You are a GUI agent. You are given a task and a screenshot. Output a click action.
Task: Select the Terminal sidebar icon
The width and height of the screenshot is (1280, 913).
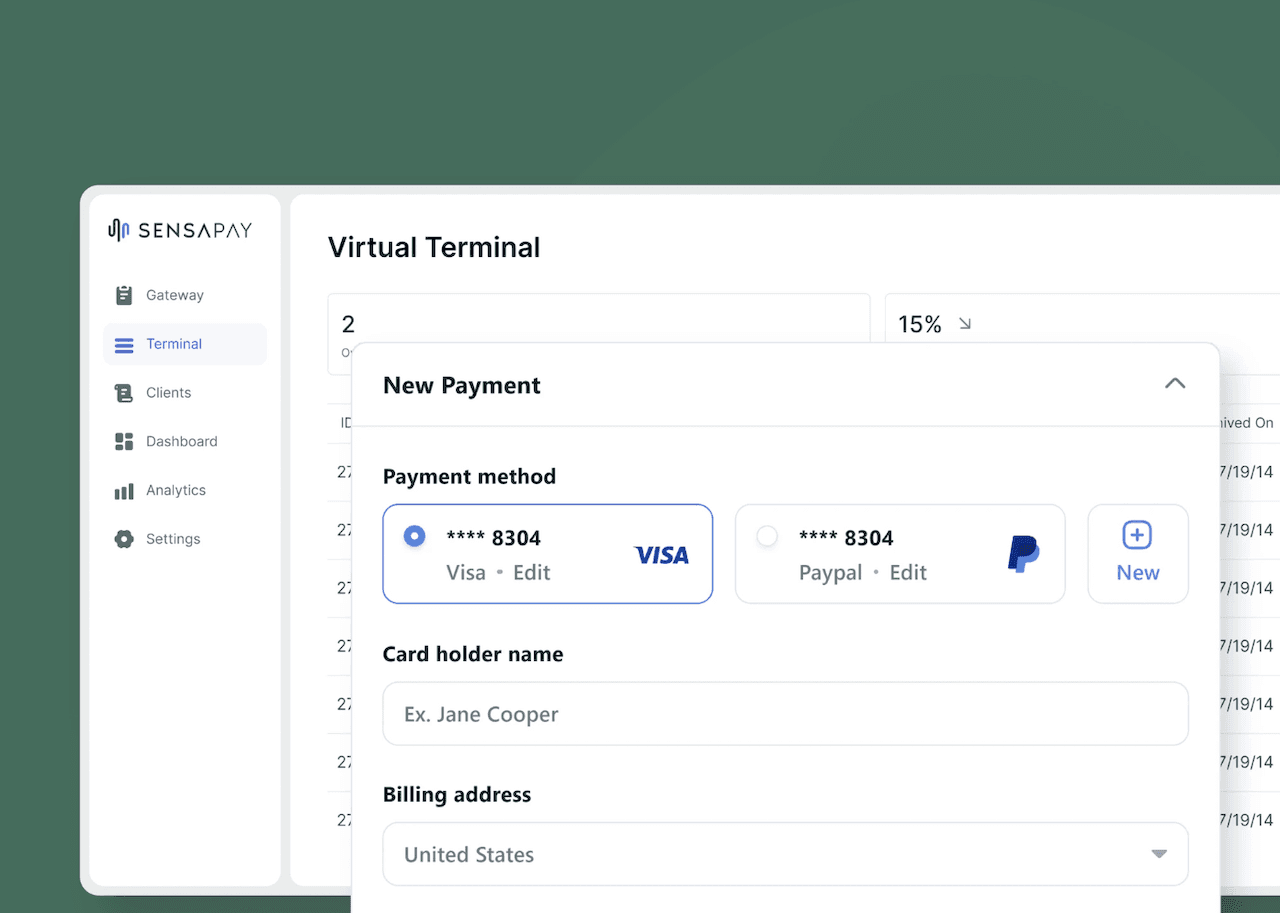click(x=124, y=343)
